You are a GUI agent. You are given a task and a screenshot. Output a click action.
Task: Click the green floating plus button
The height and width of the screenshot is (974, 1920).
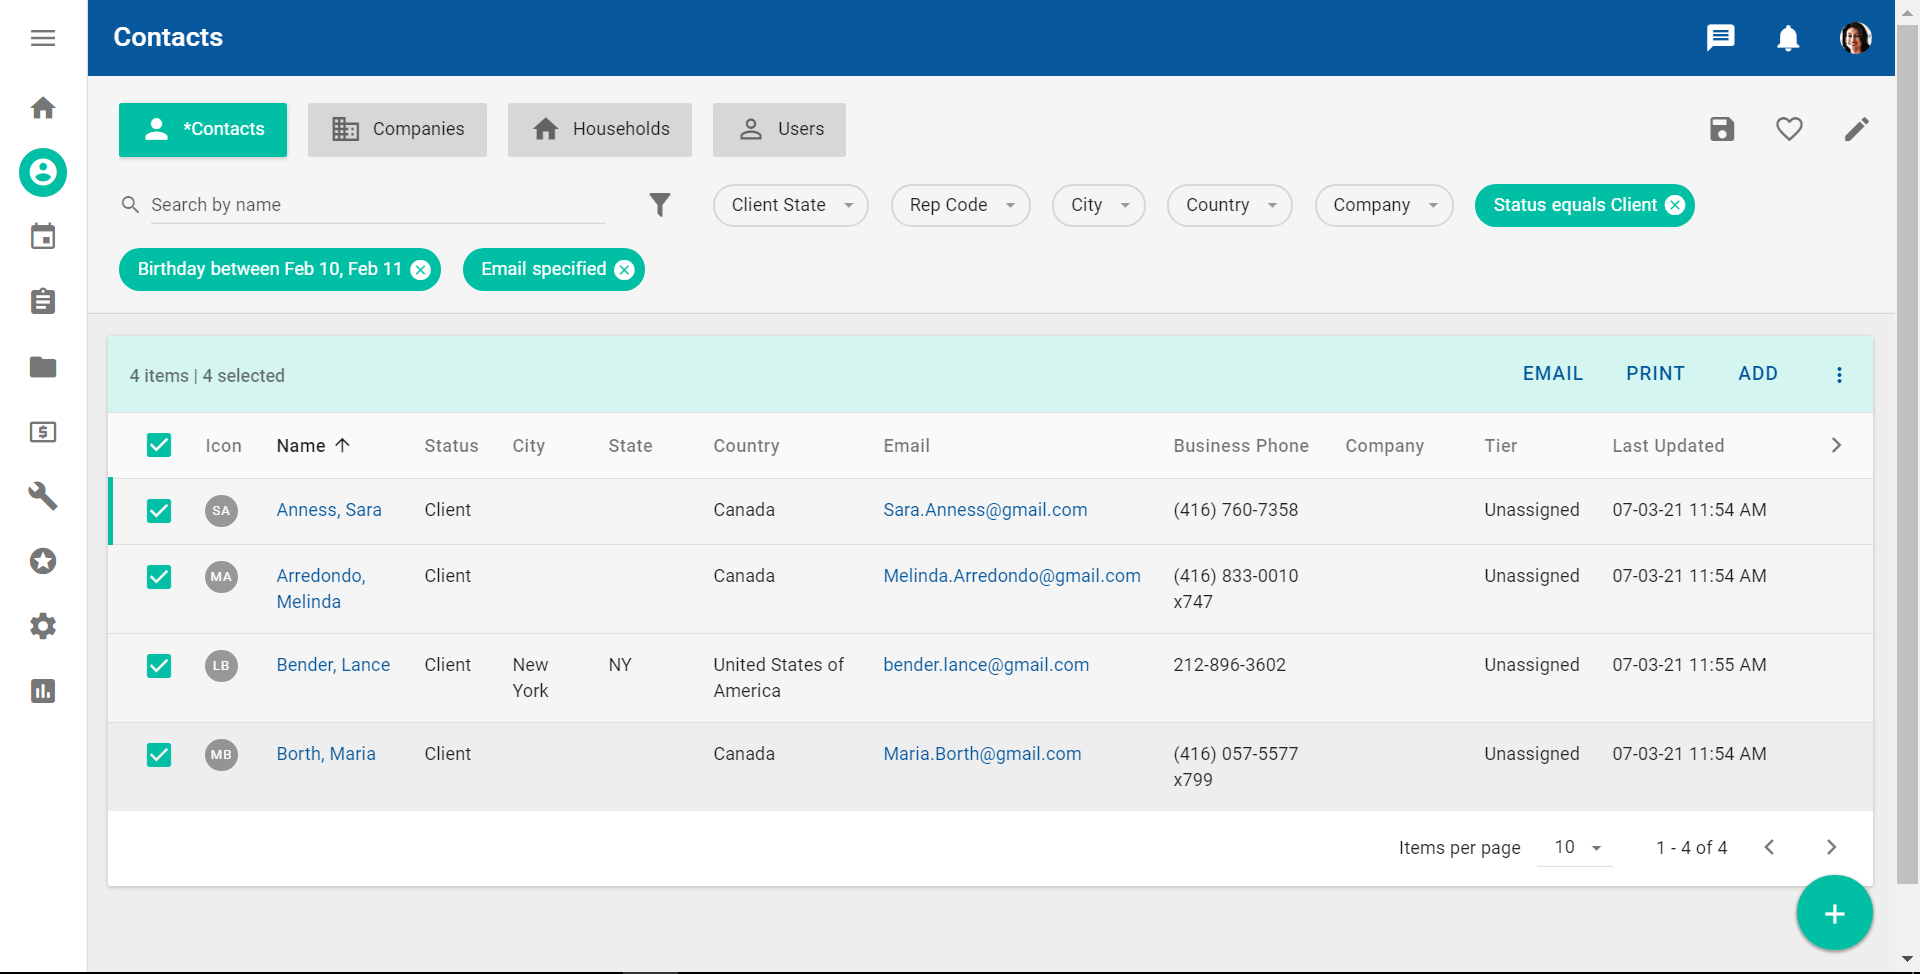(x=1834, y=913)
